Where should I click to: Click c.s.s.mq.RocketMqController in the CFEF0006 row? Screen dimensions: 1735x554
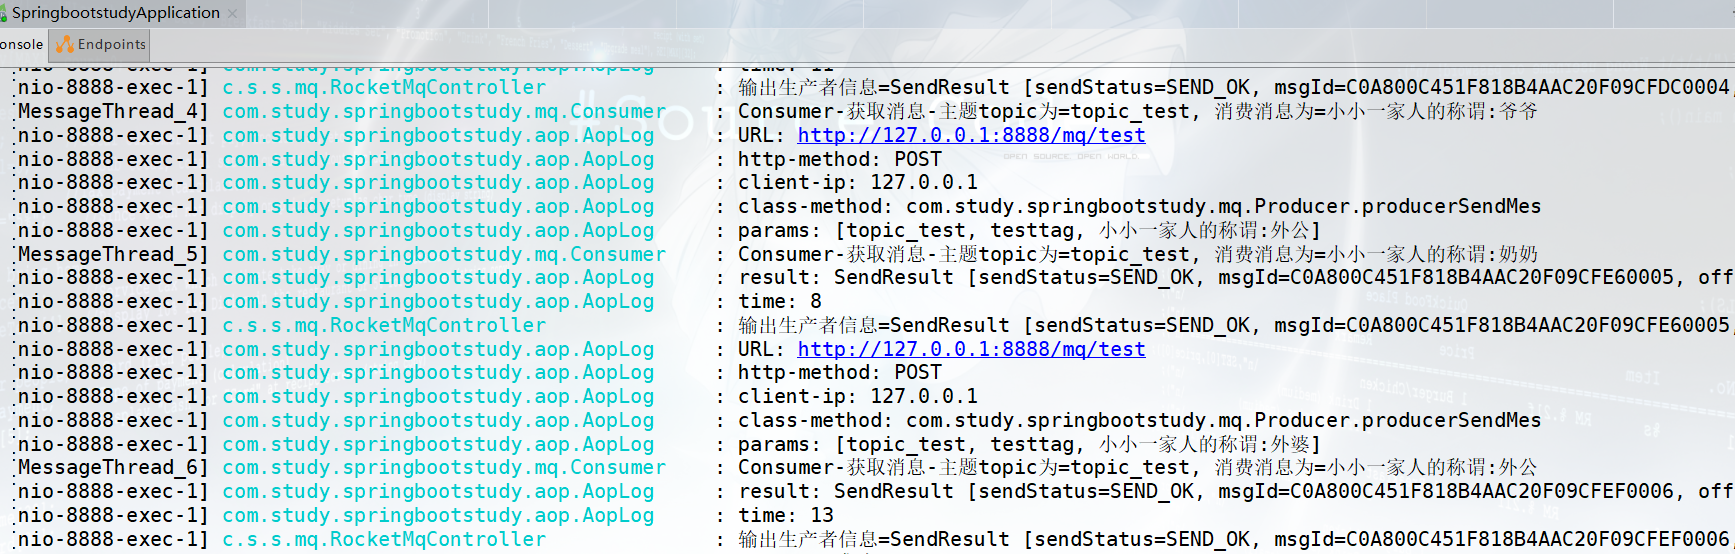point(384,539)
